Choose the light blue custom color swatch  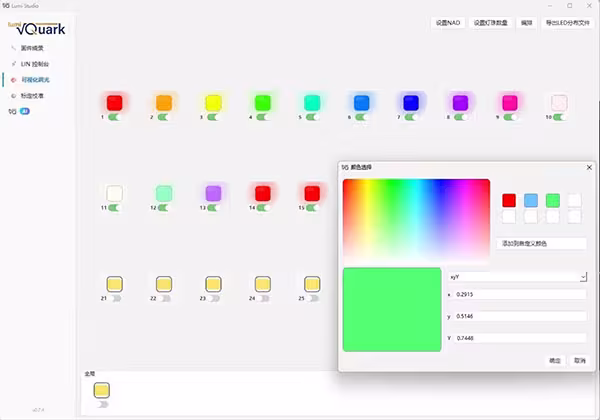click(x=531, y=200)
